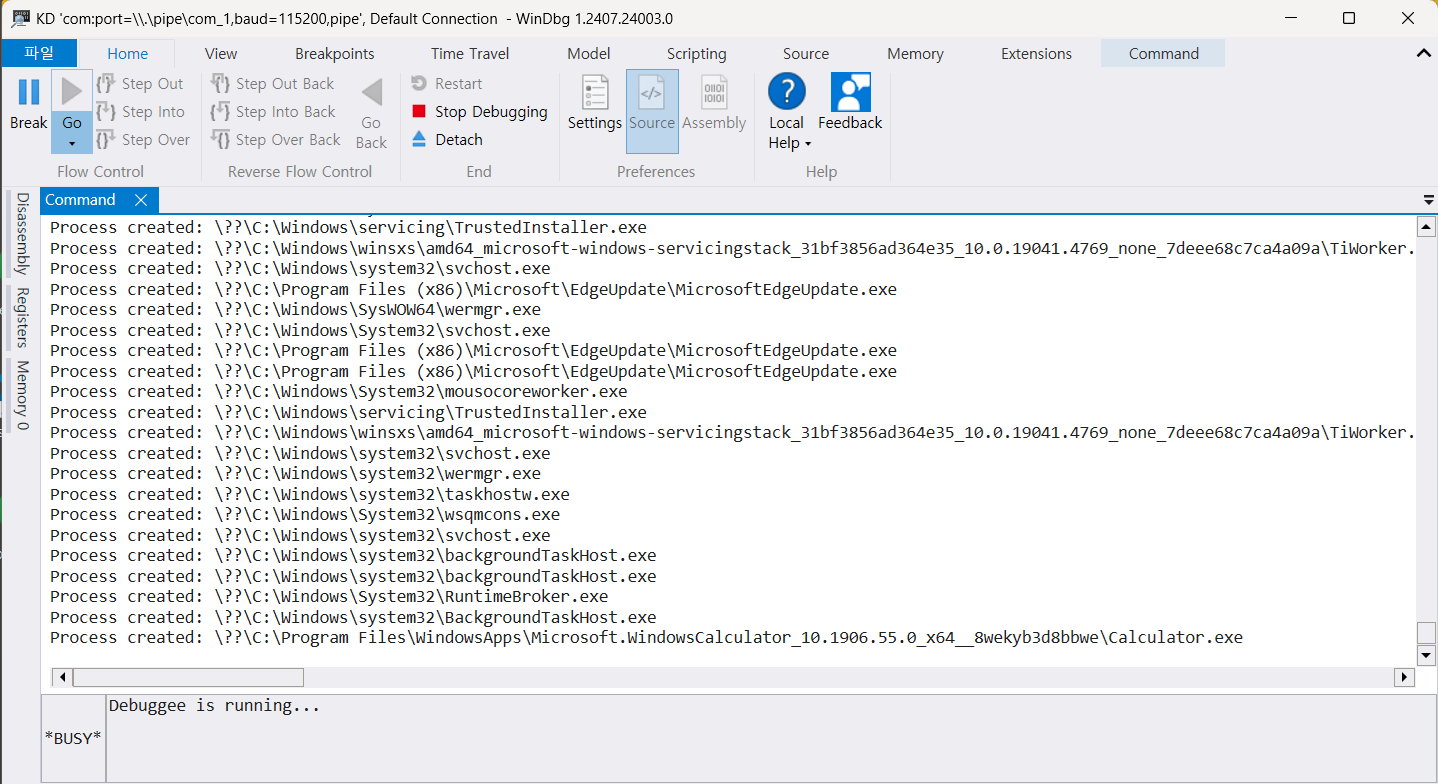1438x784 pixels.
Task: Open the 파일 file menu
Action: click(x=38, y=53)
